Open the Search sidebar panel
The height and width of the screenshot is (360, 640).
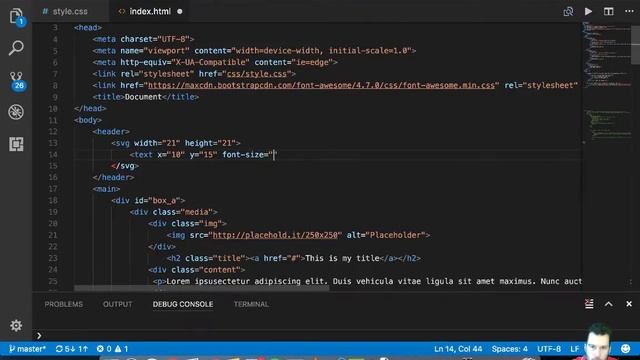(x=16, y=48)
